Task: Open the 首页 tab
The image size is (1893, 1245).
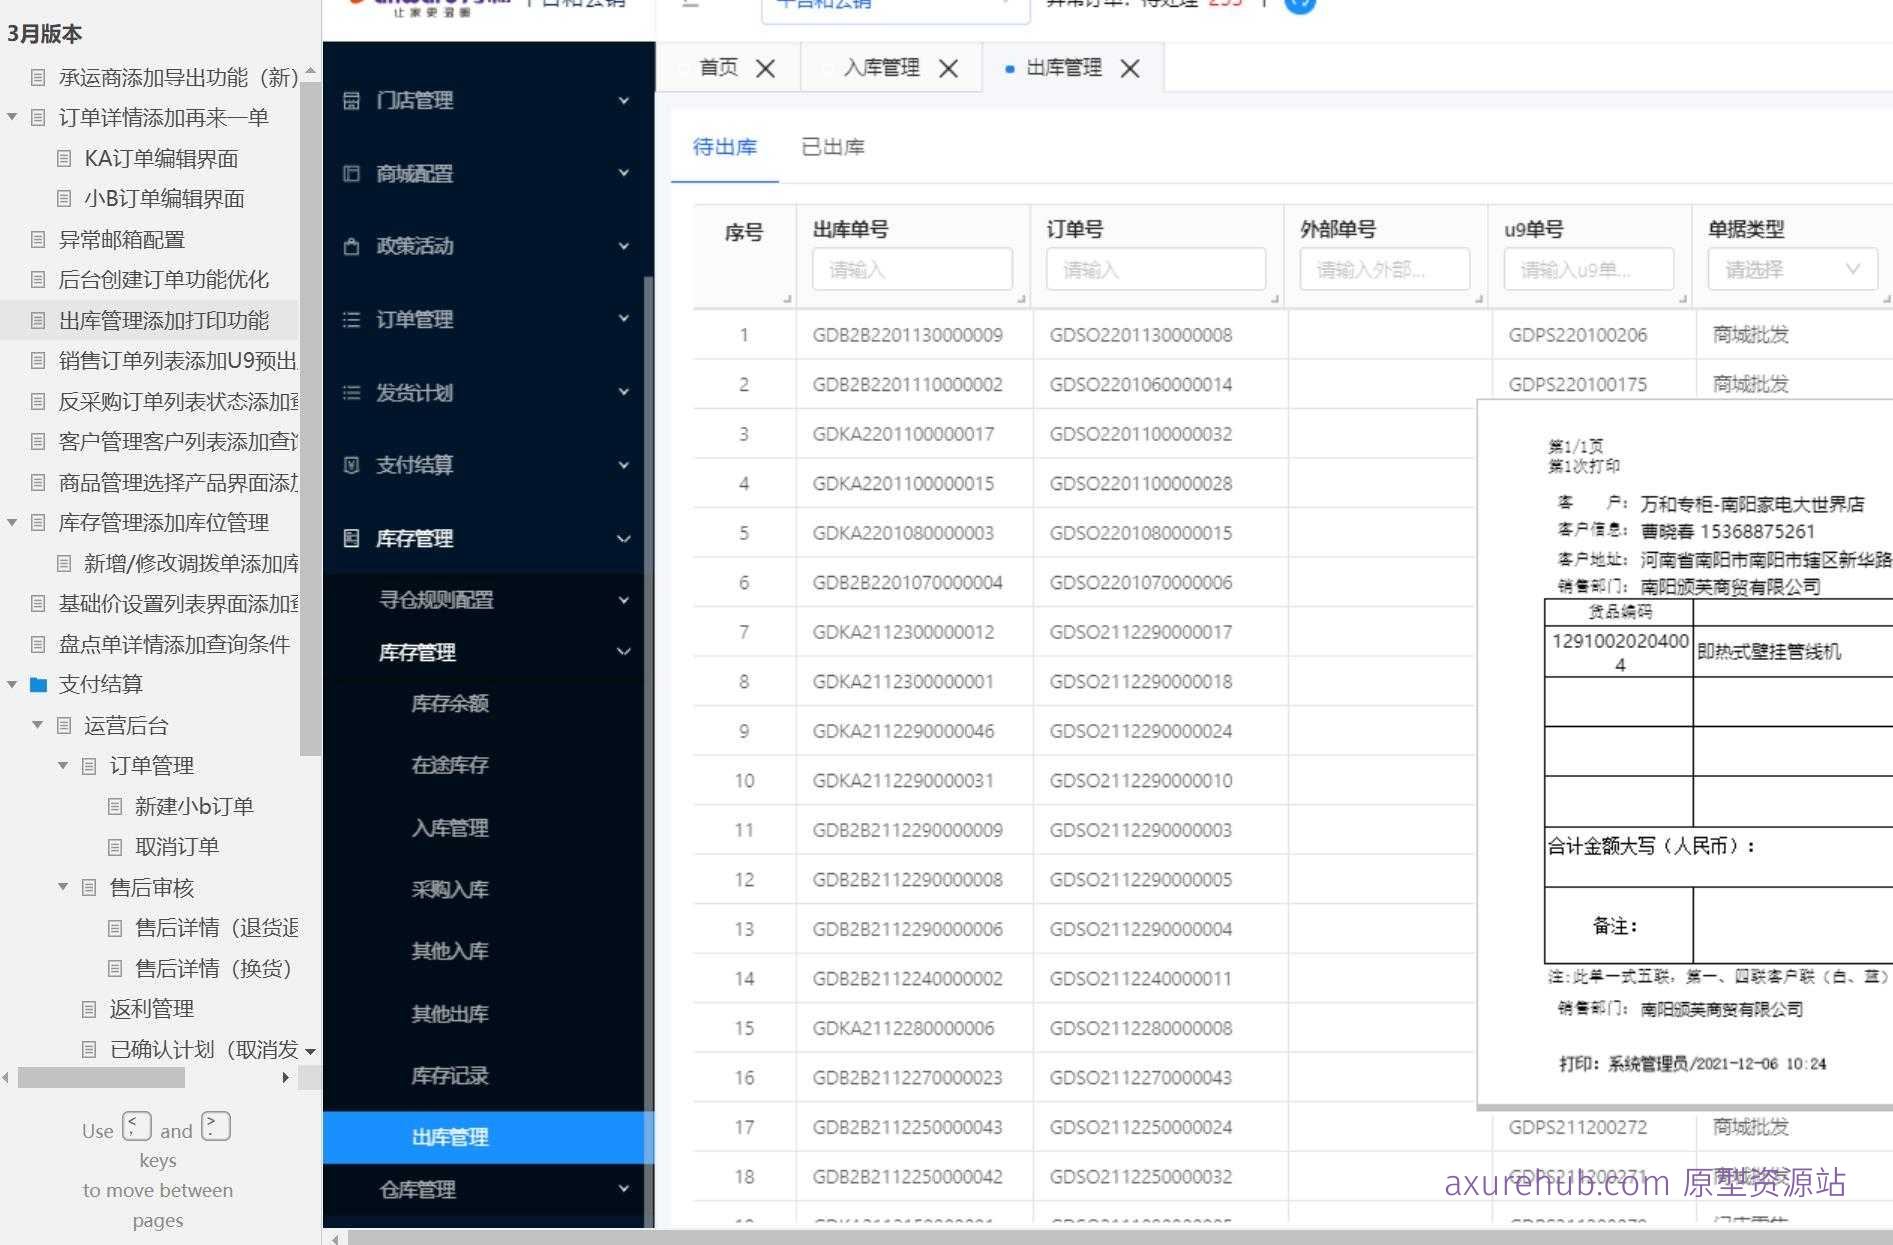Action: 722,68
